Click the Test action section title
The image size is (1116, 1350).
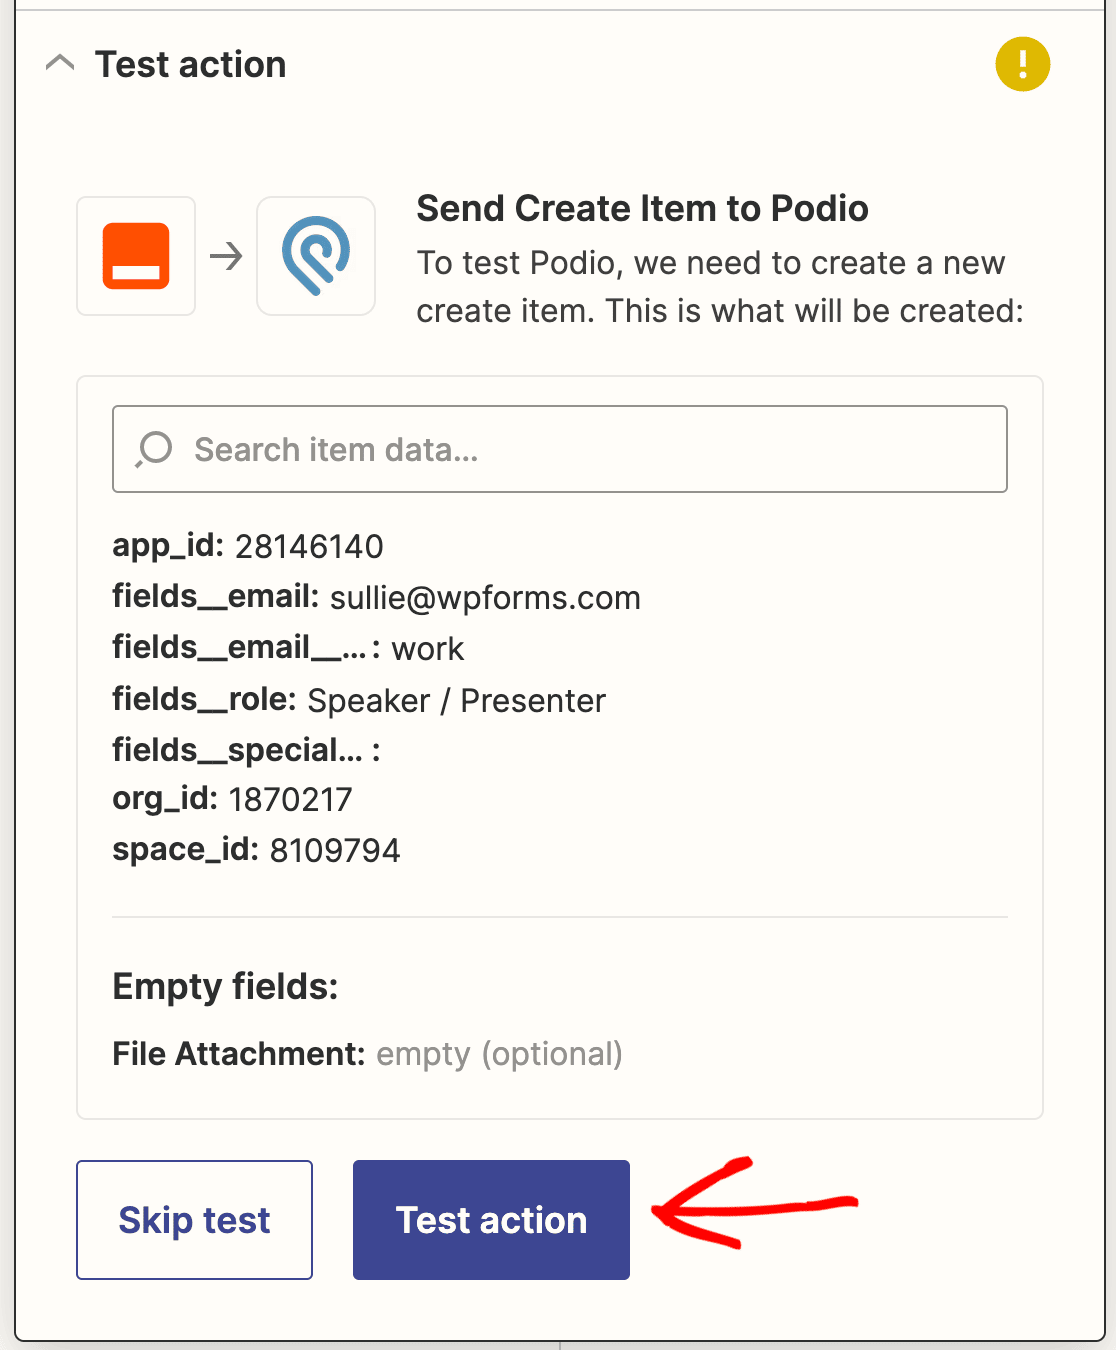[x=191, y=64]
